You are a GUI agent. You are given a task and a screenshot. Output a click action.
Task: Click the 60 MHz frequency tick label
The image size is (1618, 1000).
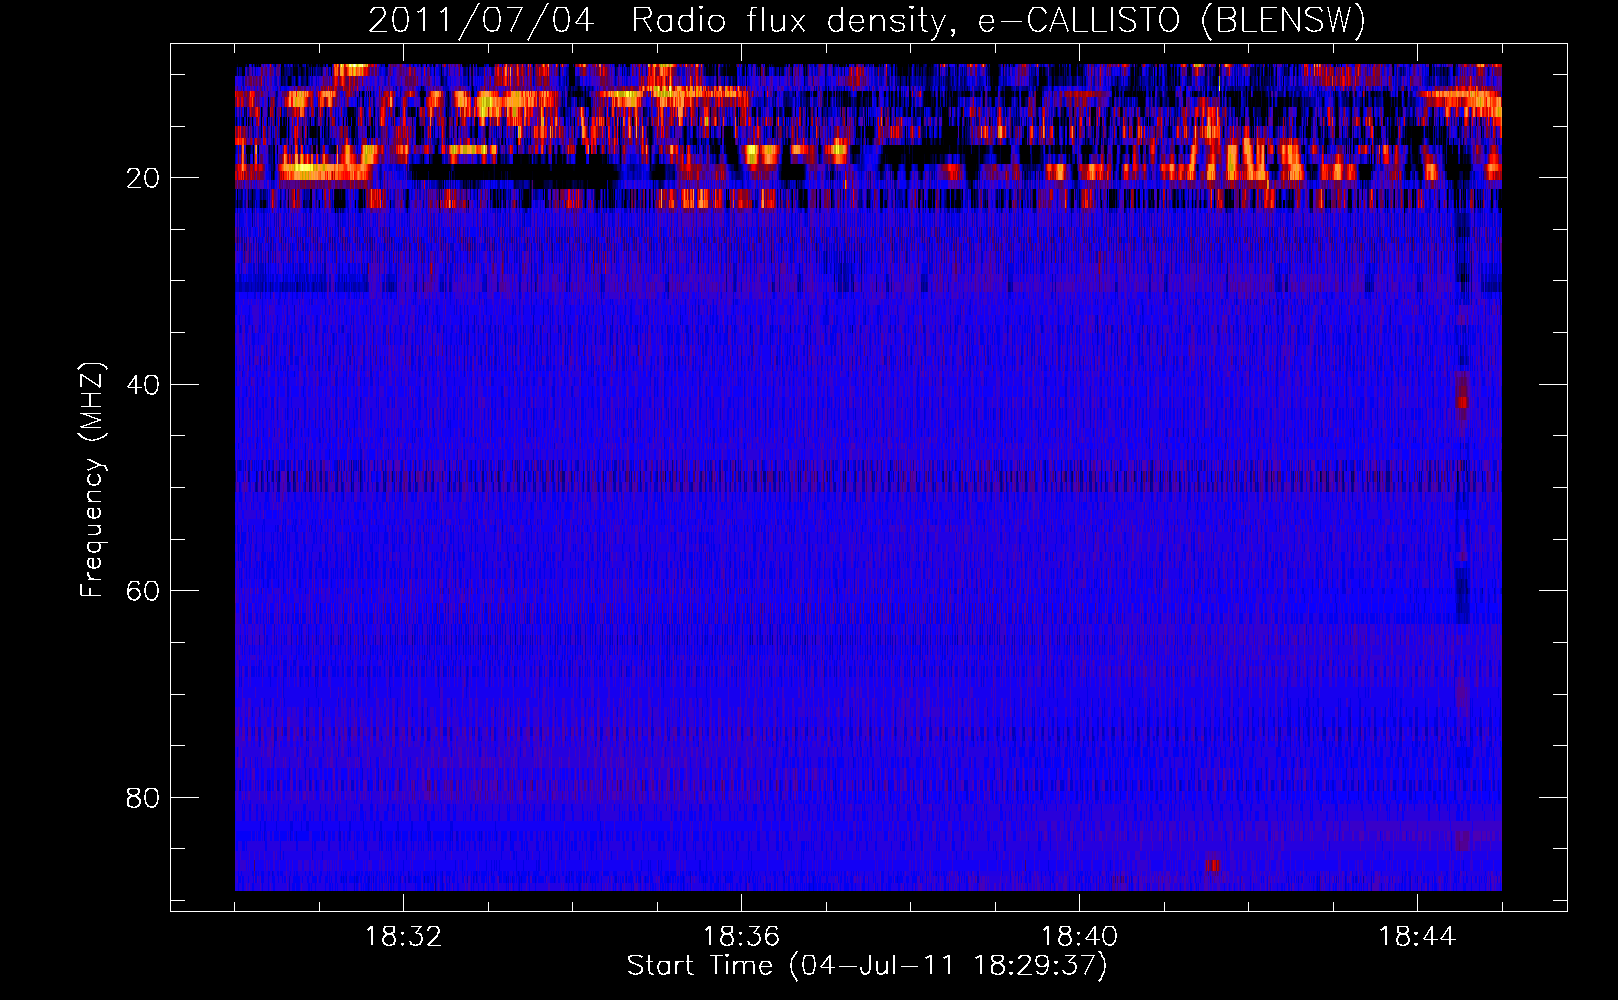144,591
